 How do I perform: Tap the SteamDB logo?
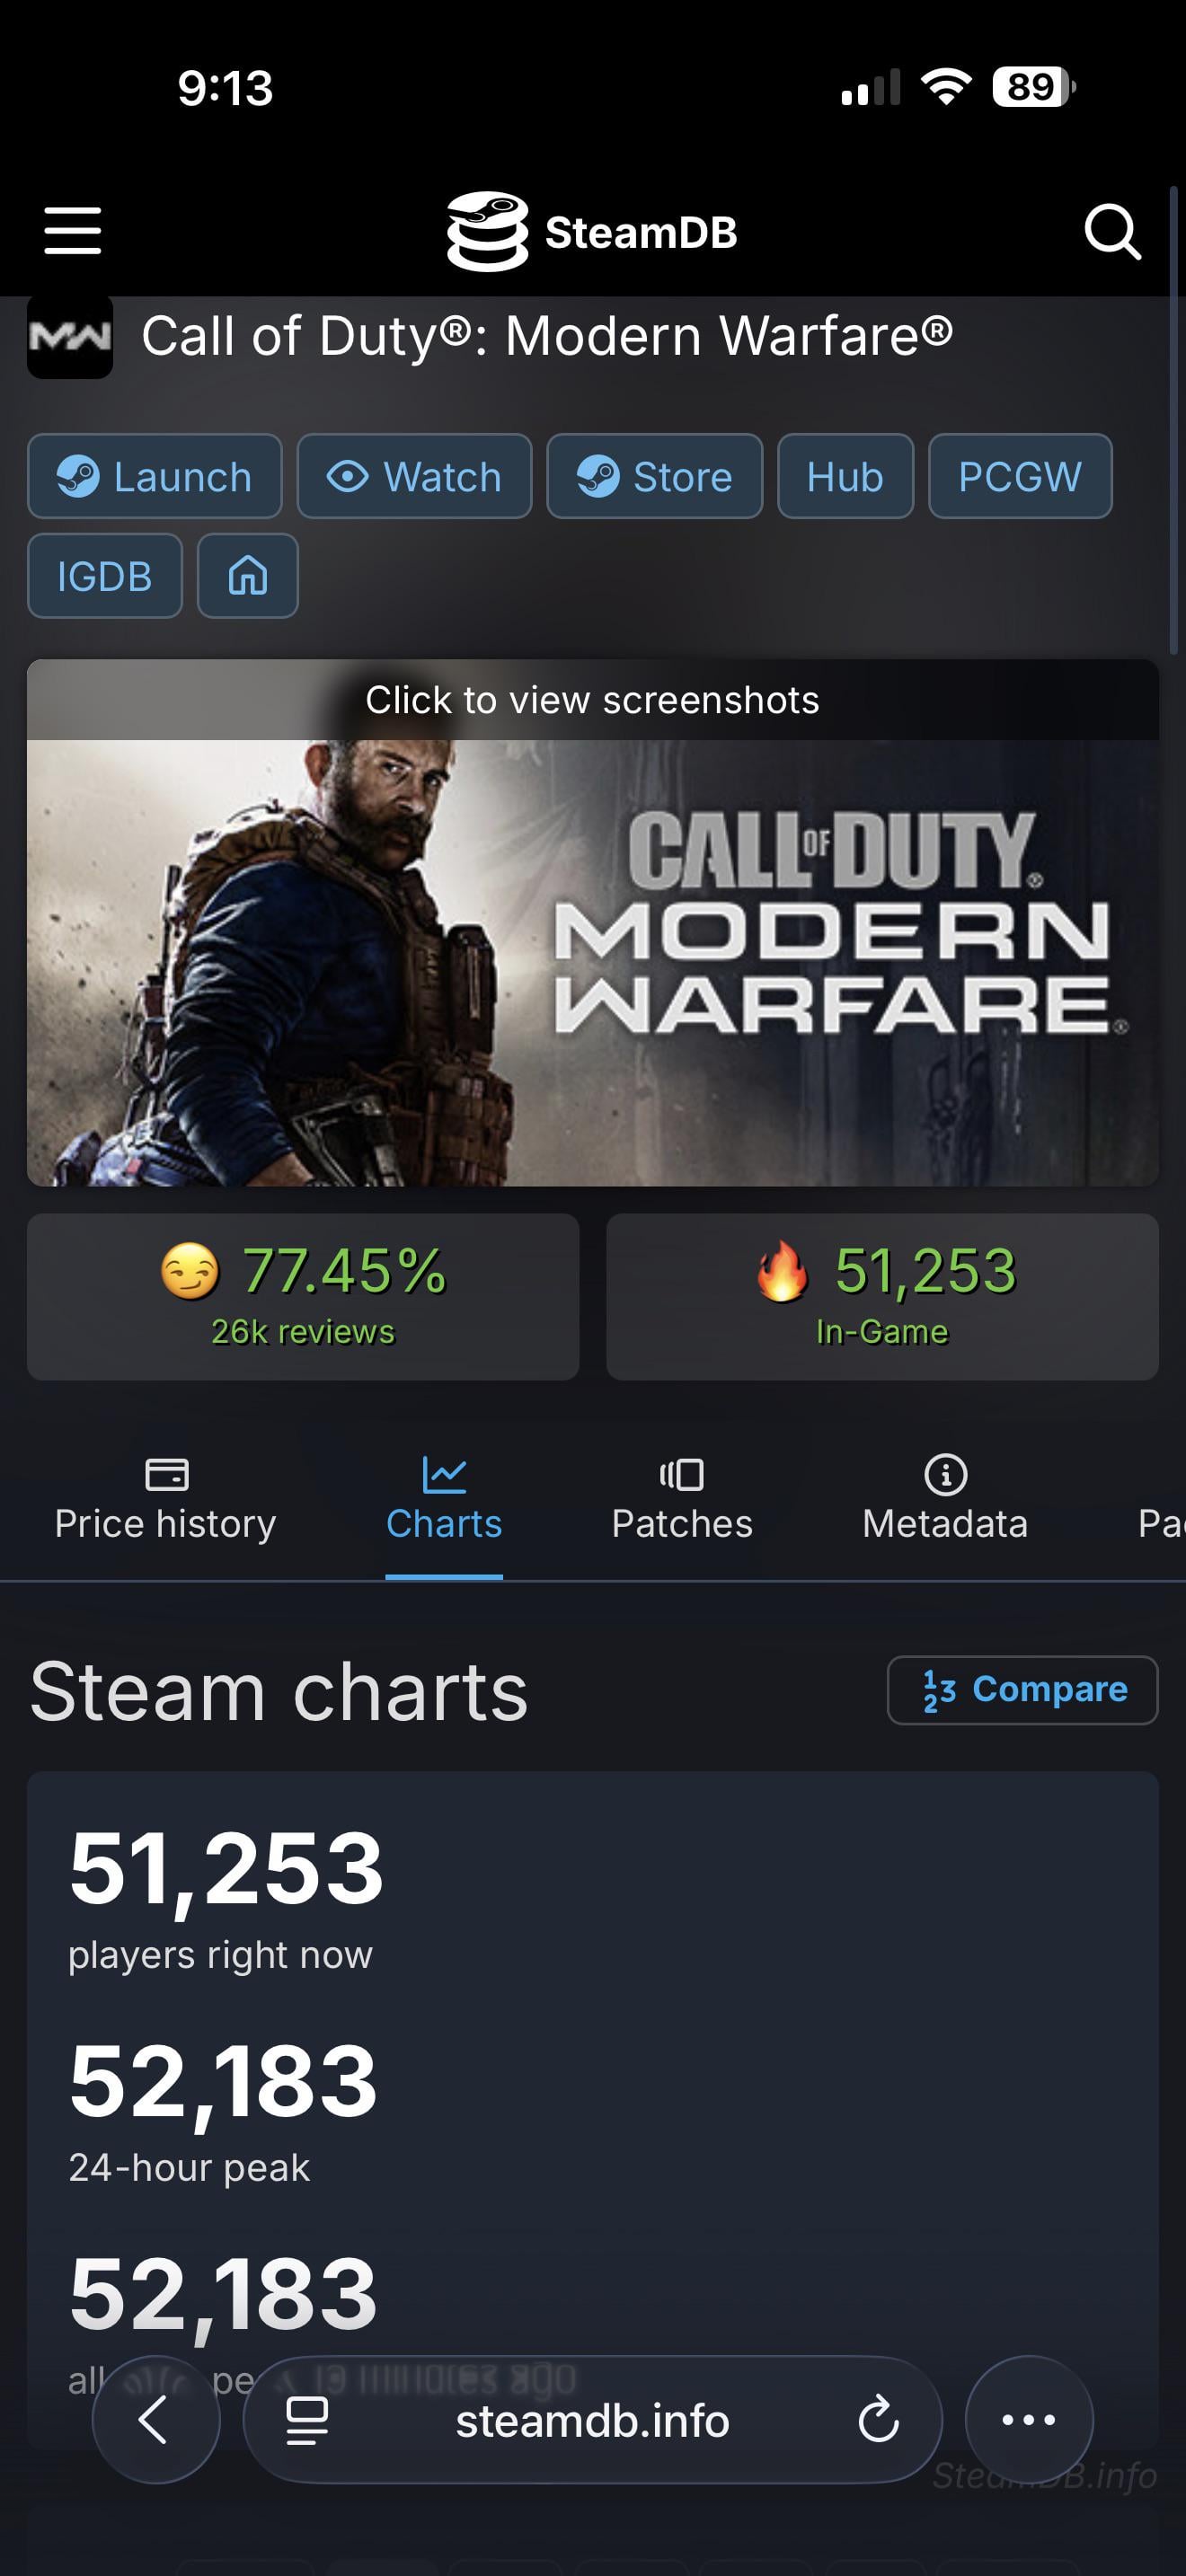[x=592, y=232]
